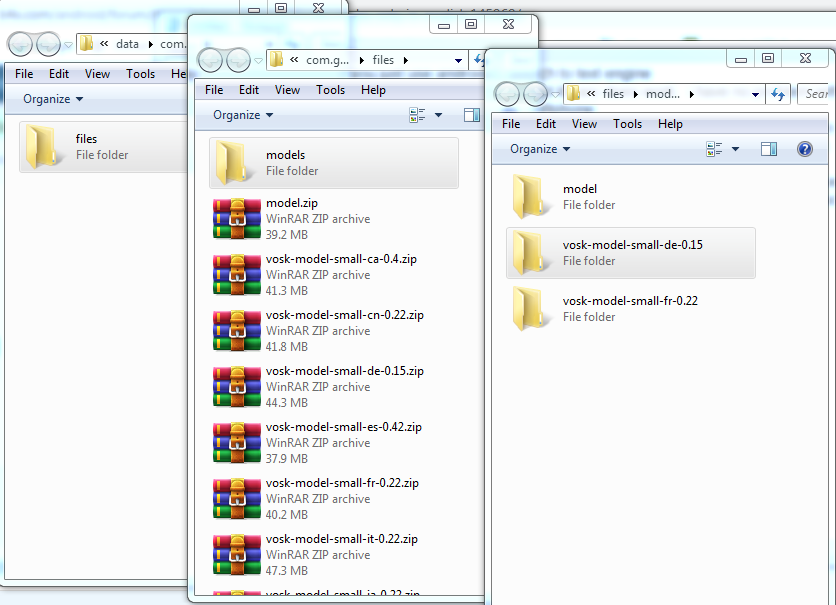Open address history dropdown in middle window

click(458, 60)
